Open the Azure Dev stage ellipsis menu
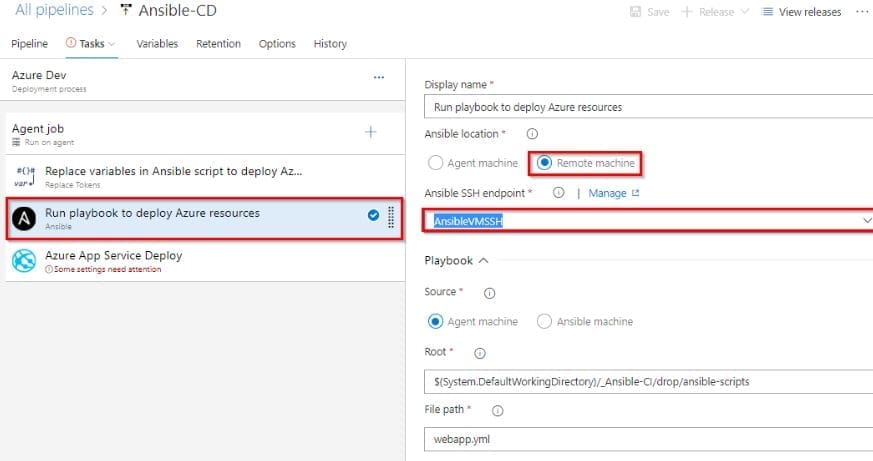 (x=379, y=77)
